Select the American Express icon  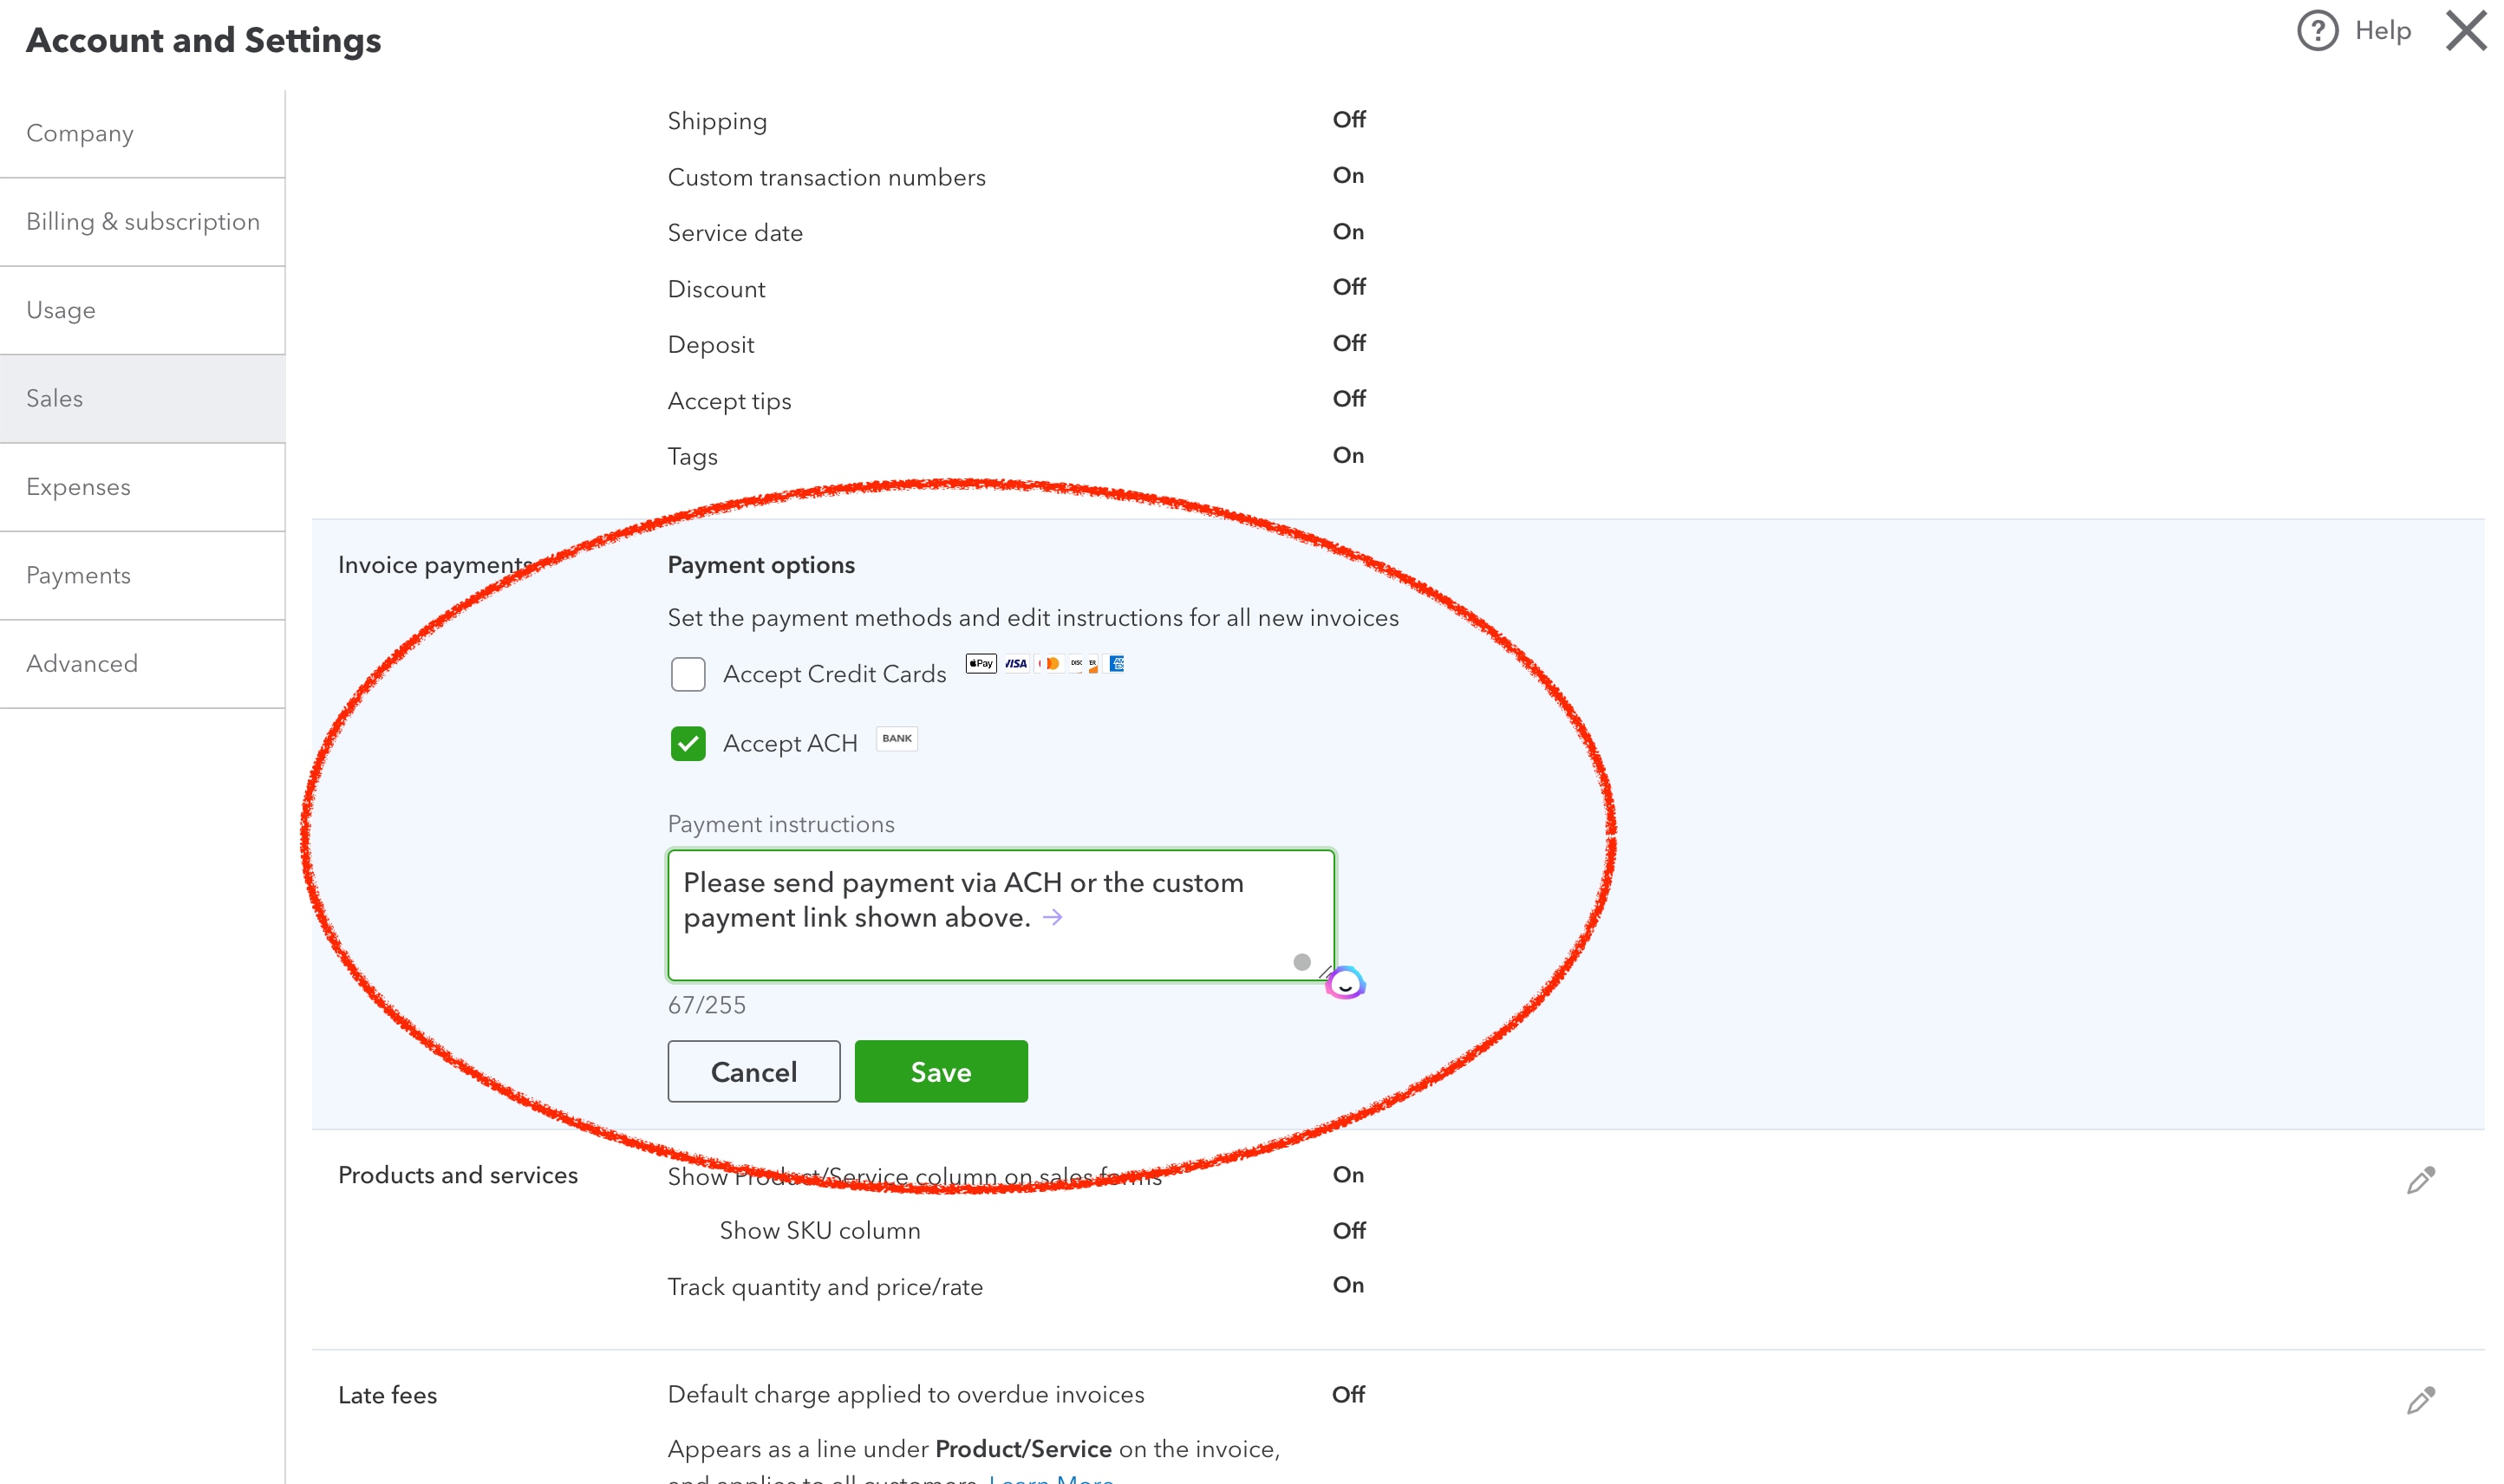[x=1119, y=664]
